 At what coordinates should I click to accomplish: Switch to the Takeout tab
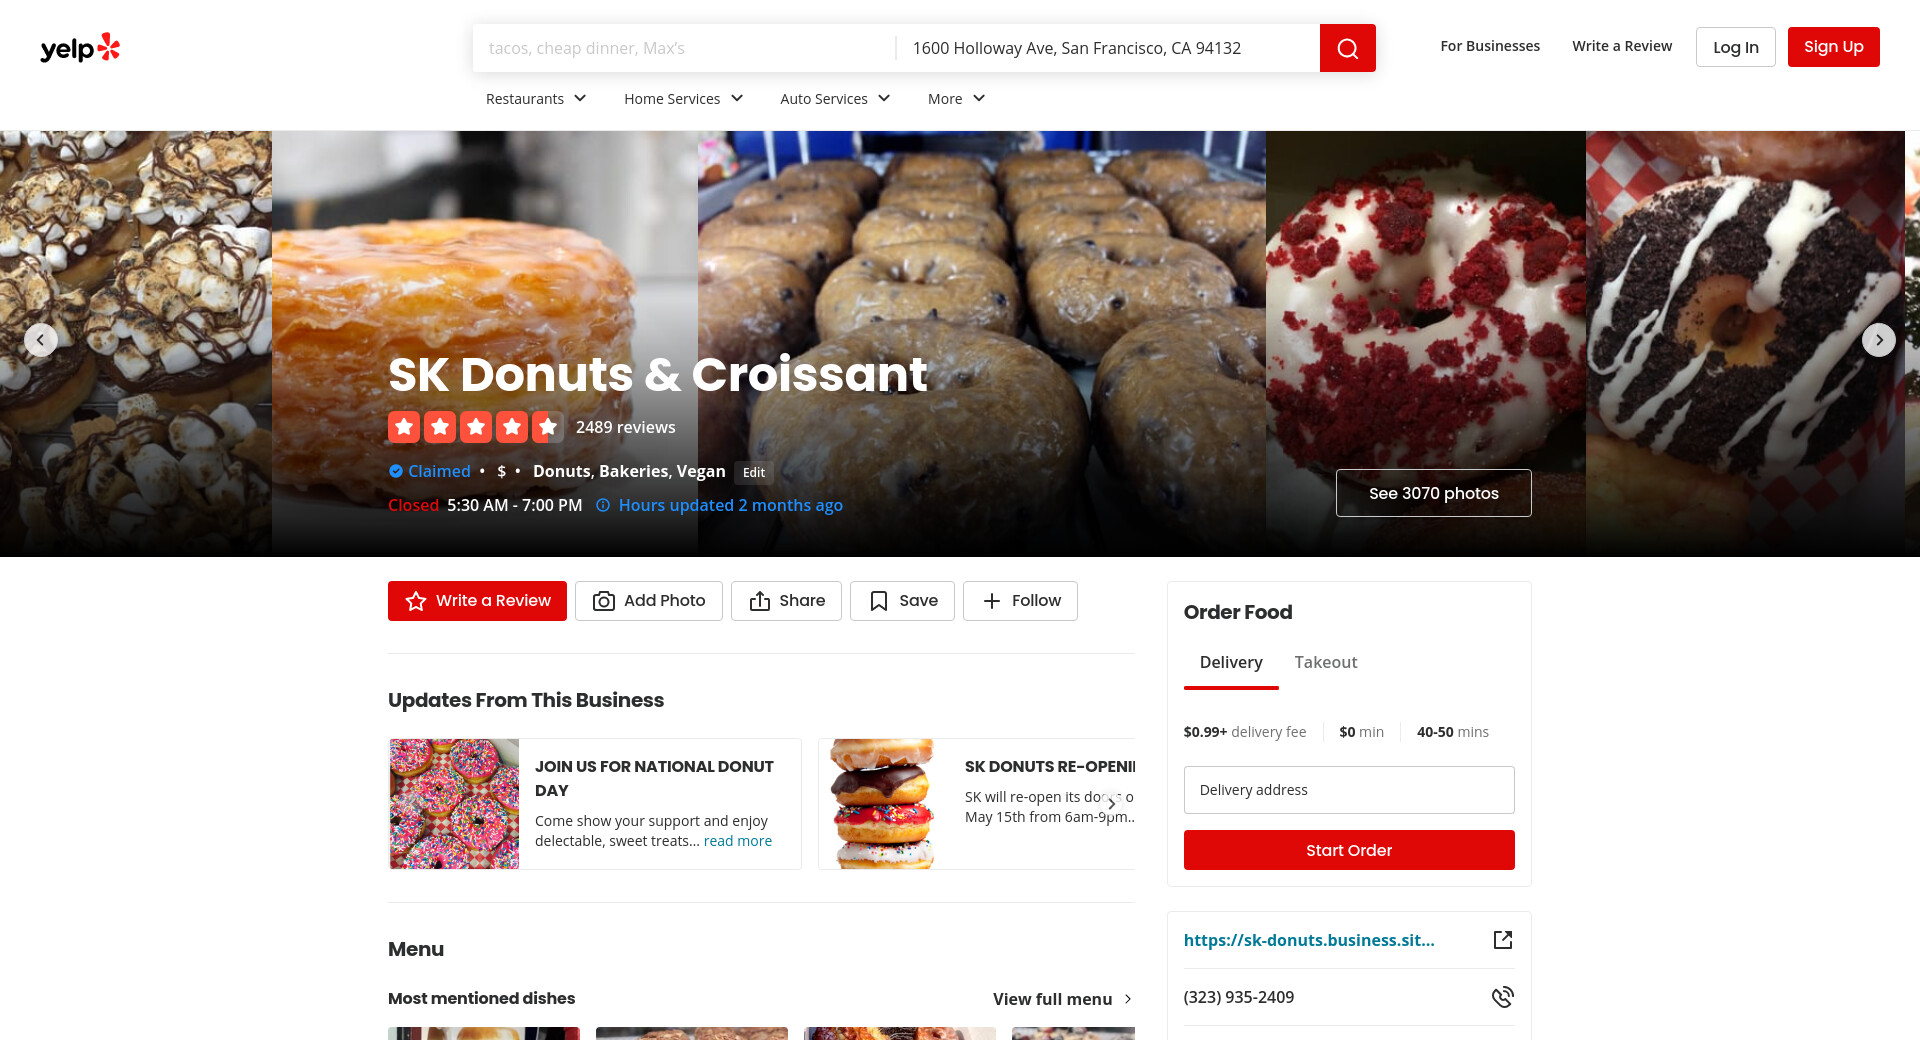point(1326,662)
